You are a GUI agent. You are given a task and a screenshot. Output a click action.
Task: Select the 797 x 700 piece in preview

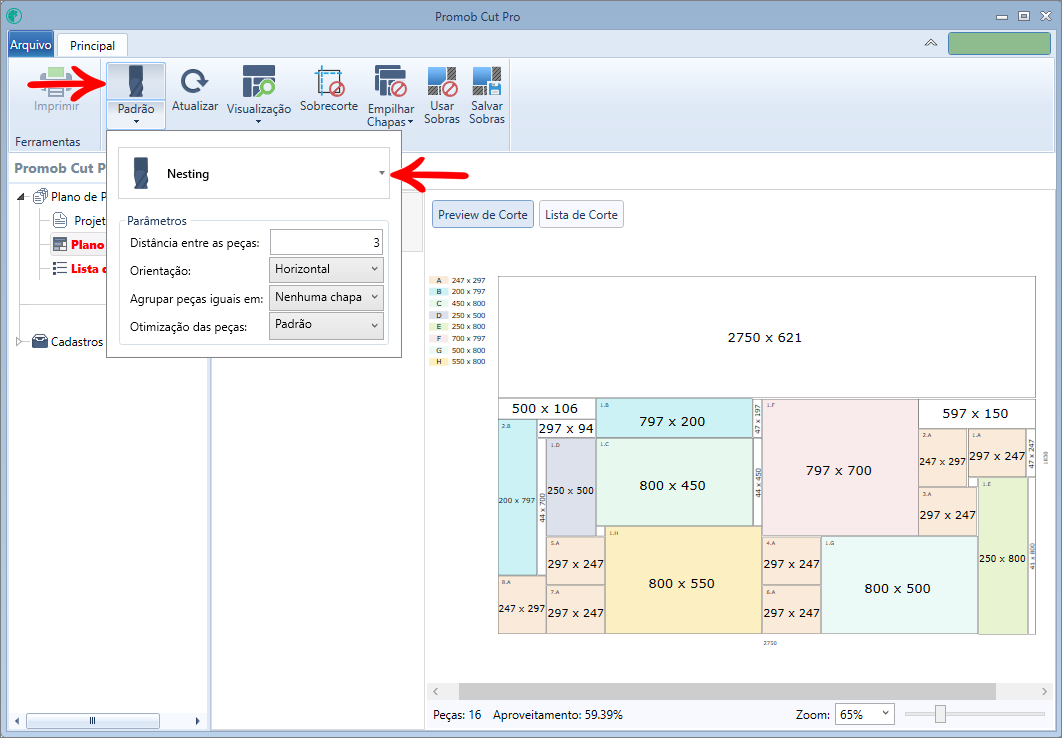pyautogui.click(x=840, y=468)
